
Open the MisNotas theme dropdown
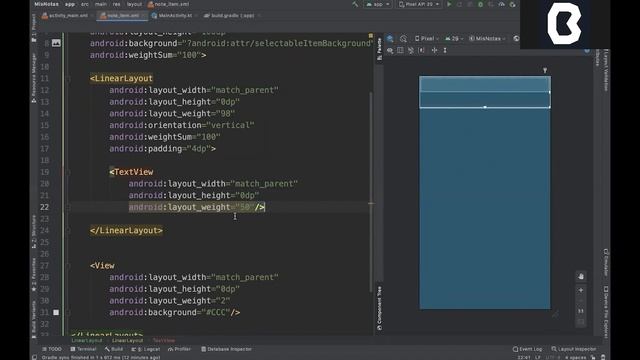pos(487,38)
